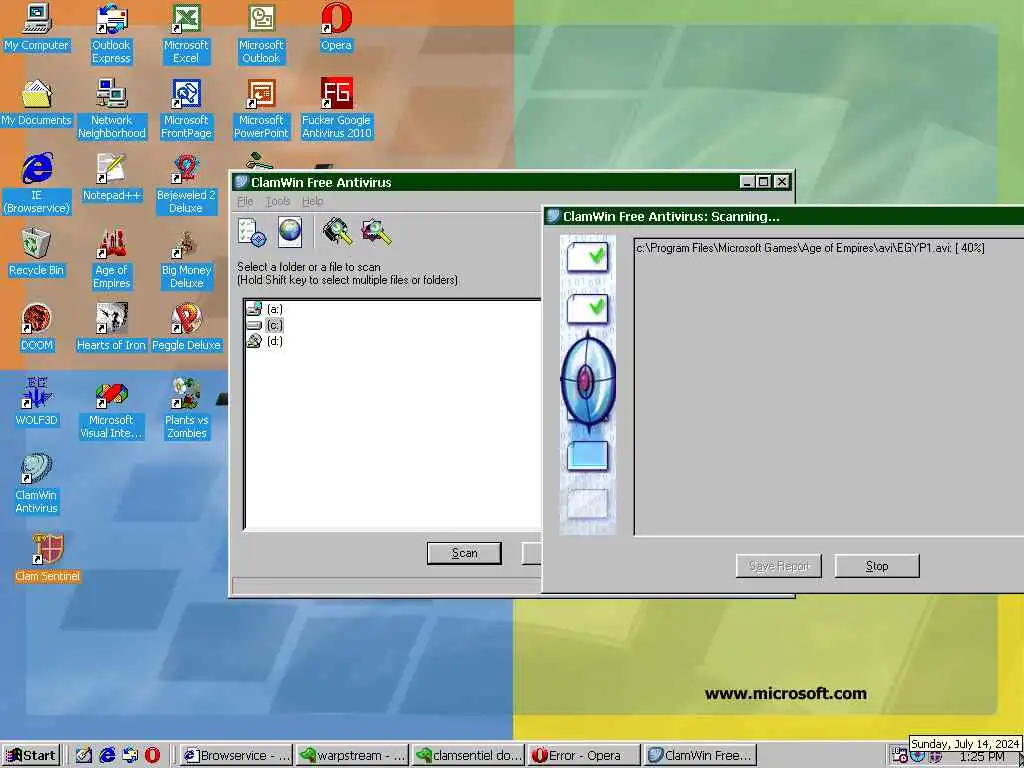Switch to warpstream taskbar window

(352, 756)
